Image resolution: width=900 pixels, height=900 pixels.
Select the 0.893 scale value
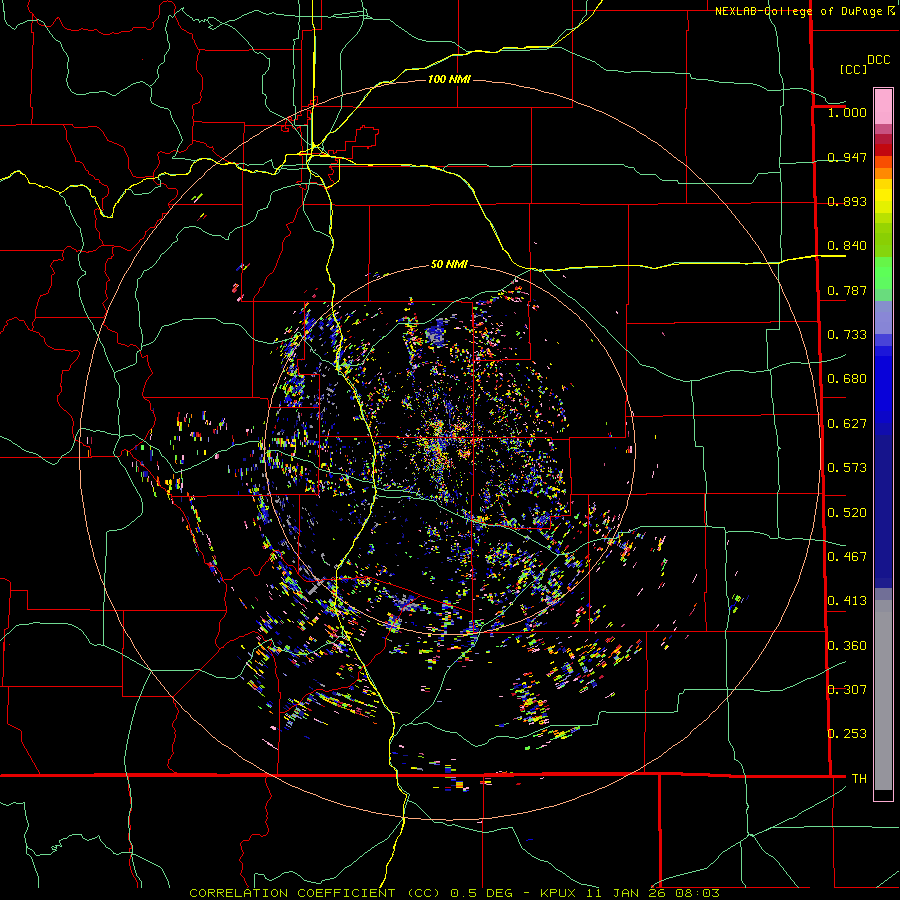click(847, 201)
